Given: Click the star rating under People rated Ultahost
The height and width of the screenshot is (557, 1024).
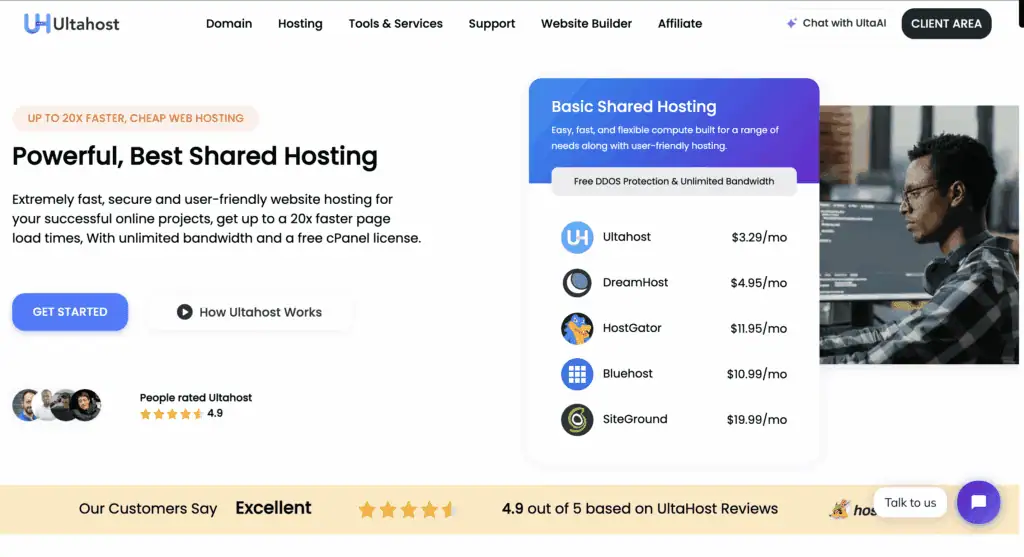Looking at the screenshot, I should pyautogui.click(x=171, y=414).
